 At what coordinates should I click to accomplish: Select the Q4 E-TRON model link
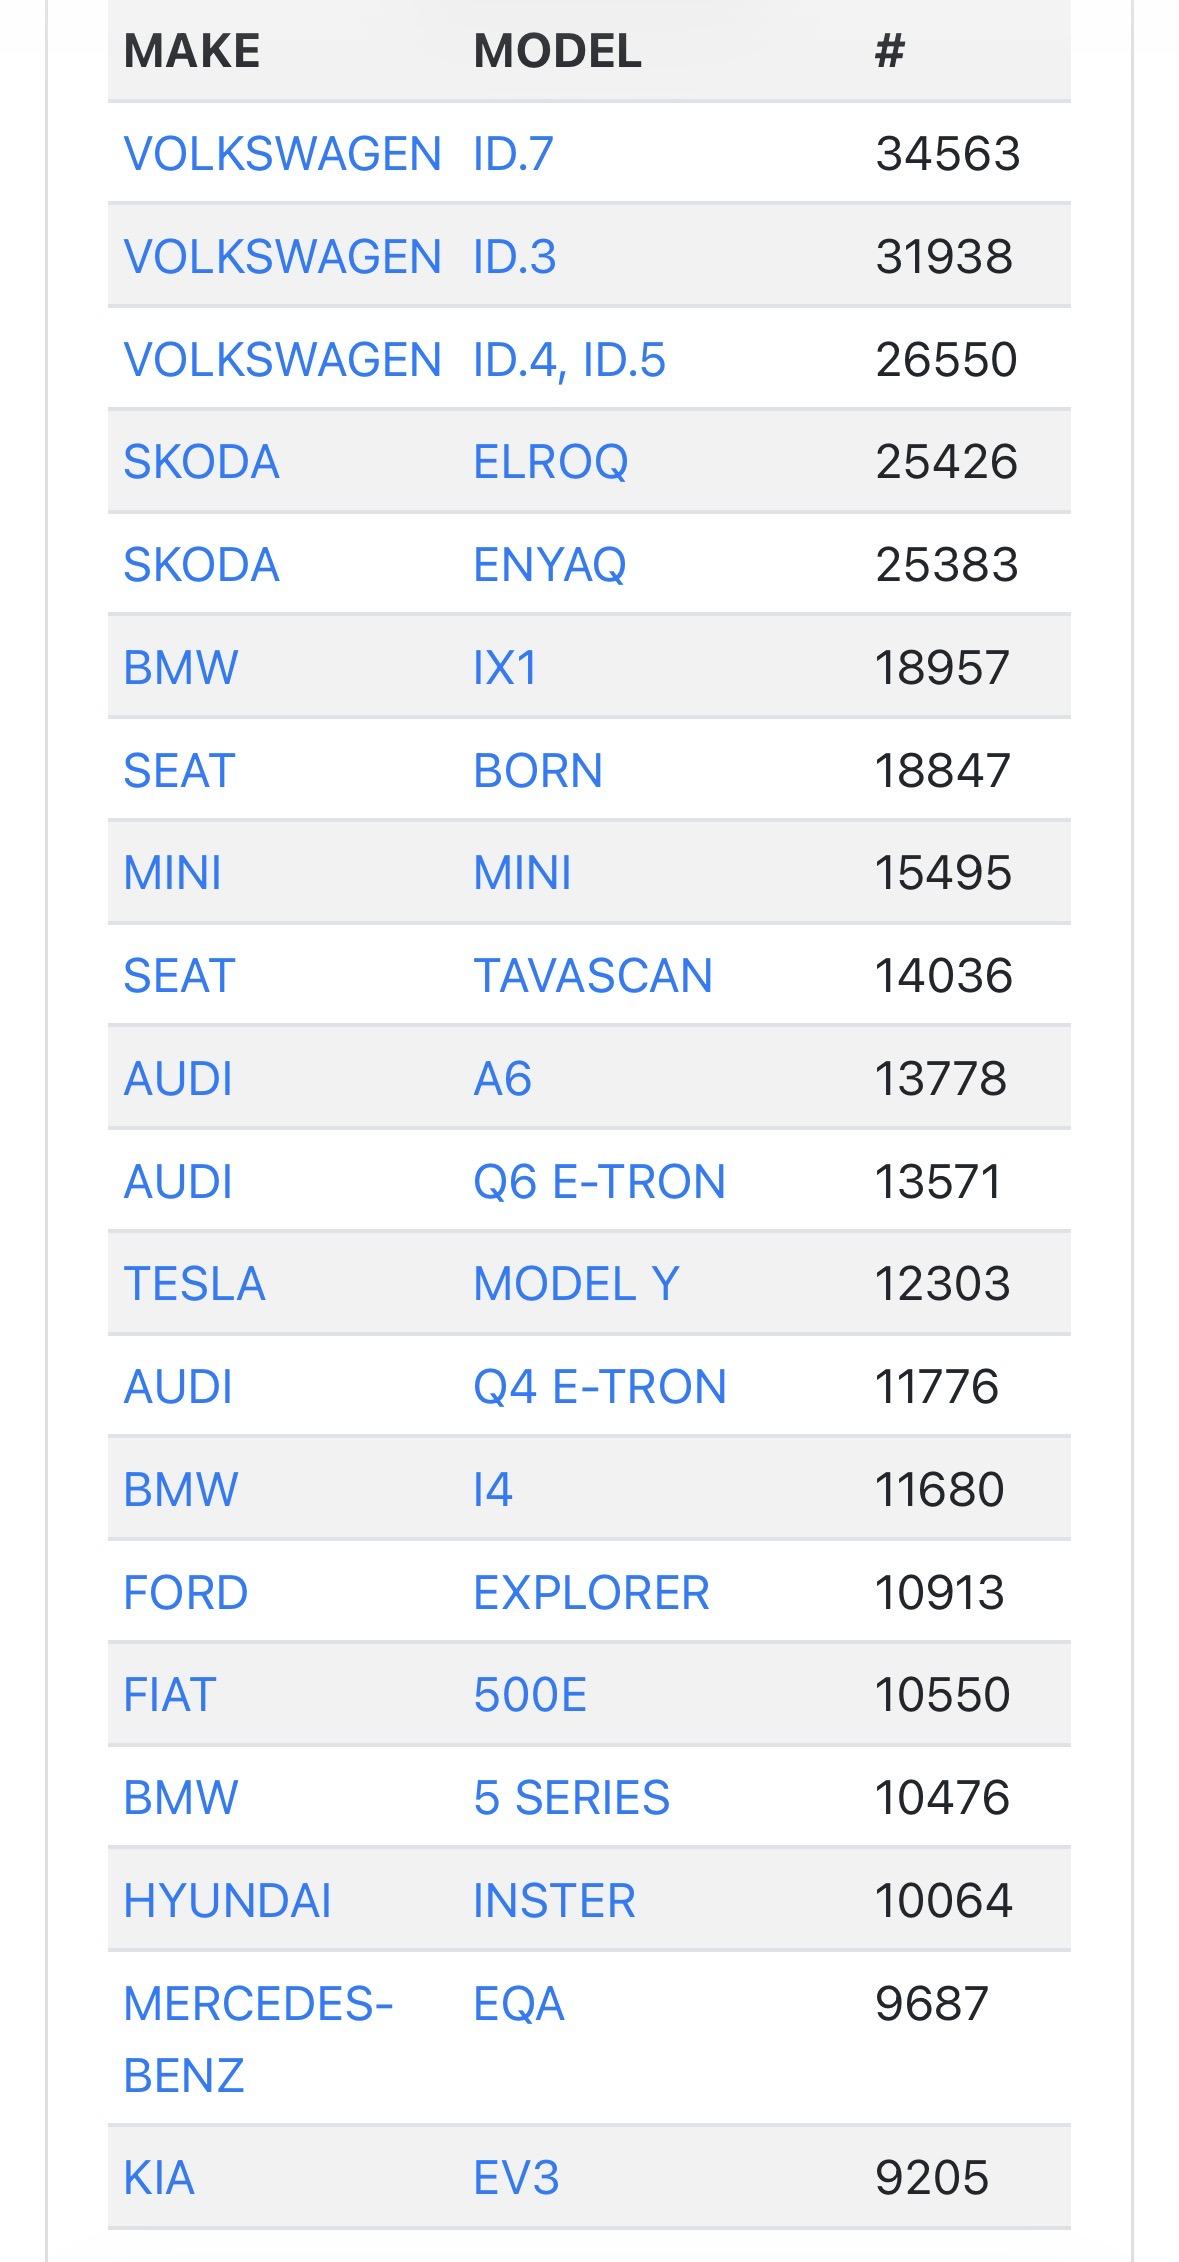tap(599, 1387)
